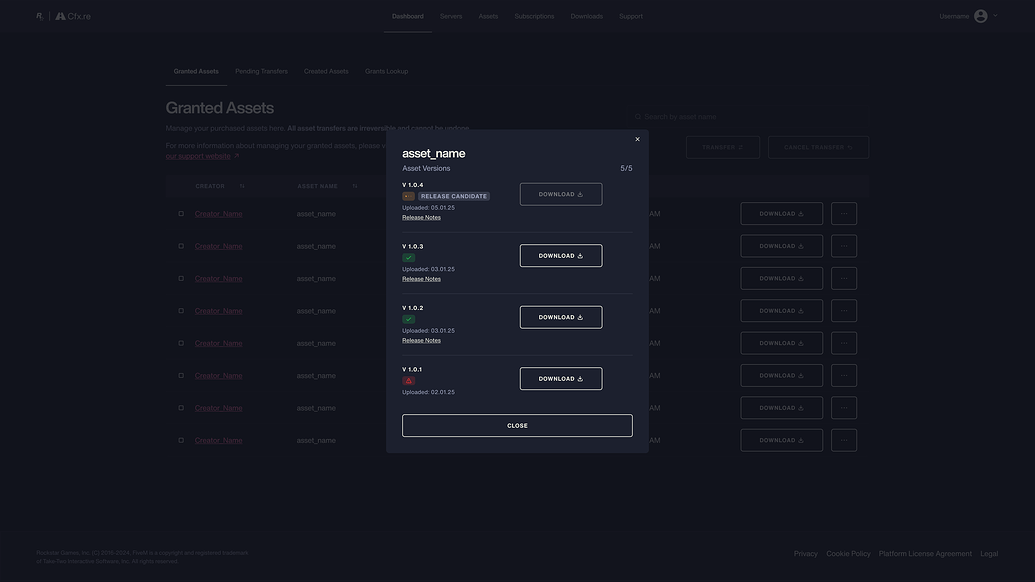Viewport: 1035px width, 582px height.
Task: Sort by Creator column arrows
Action: click(242, 186)
